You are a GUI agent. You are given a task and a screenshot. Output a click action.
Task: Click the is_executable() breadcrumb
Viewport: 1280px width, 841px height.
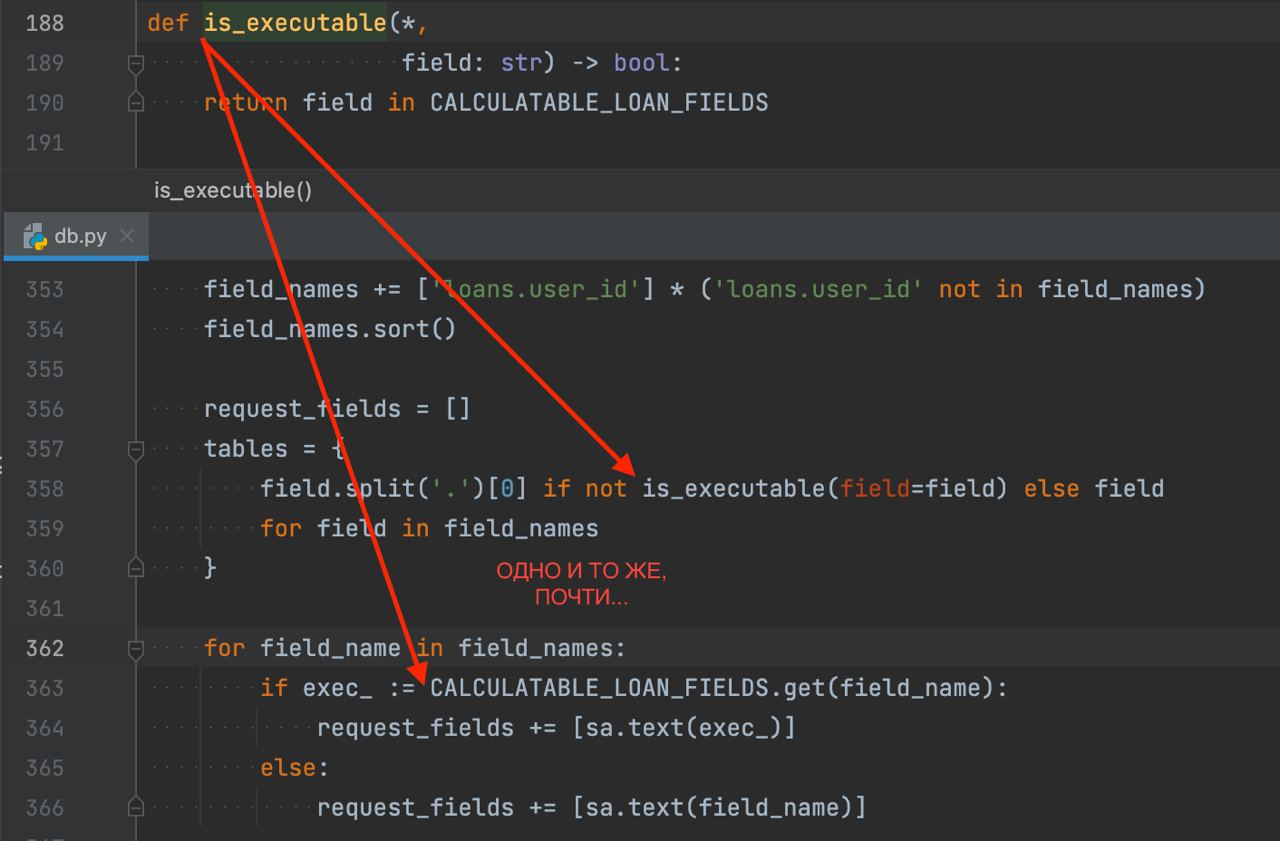[x=233, y=190]
